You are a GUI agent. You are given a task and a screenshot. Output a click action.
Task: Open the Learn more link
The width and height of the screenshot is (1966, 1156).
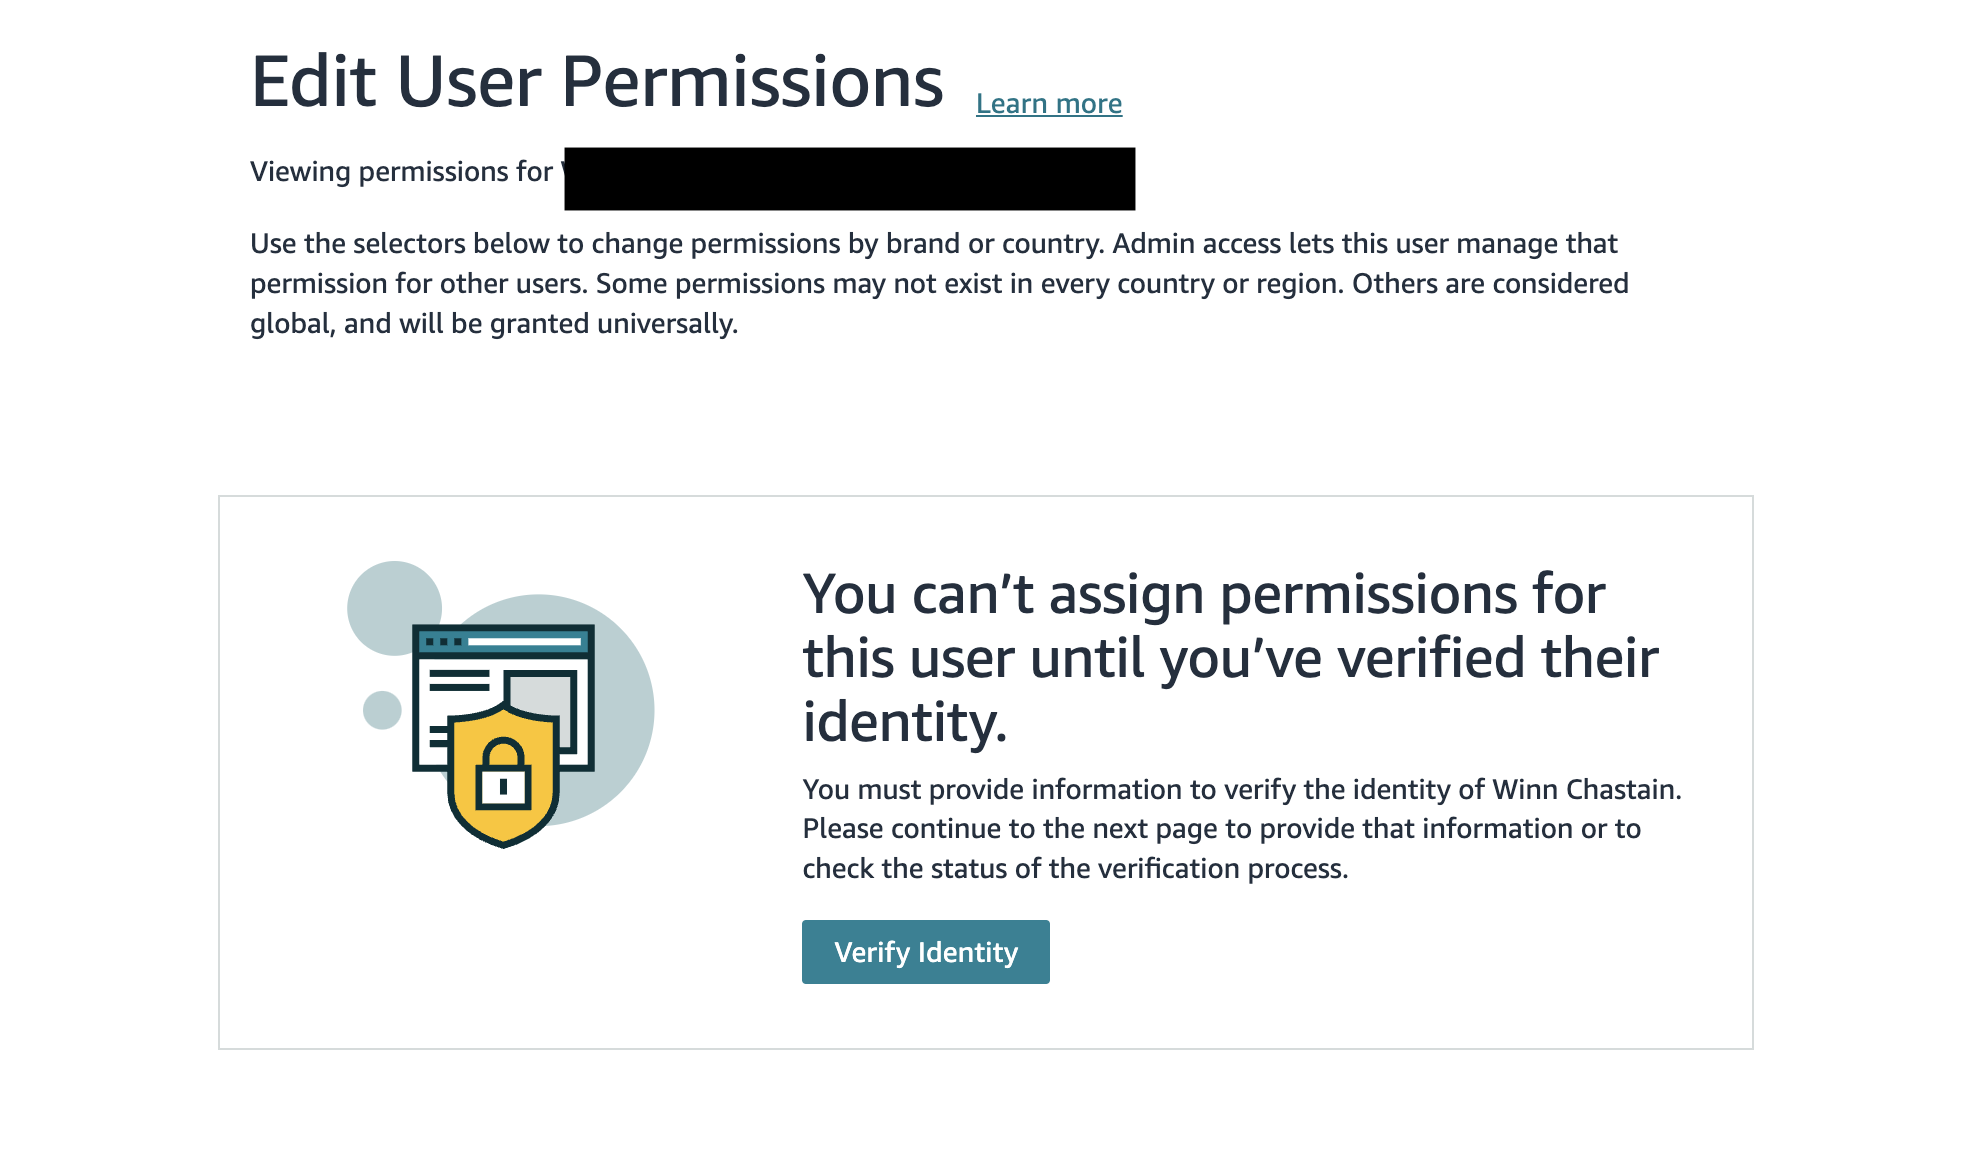tap(1049, 104)
